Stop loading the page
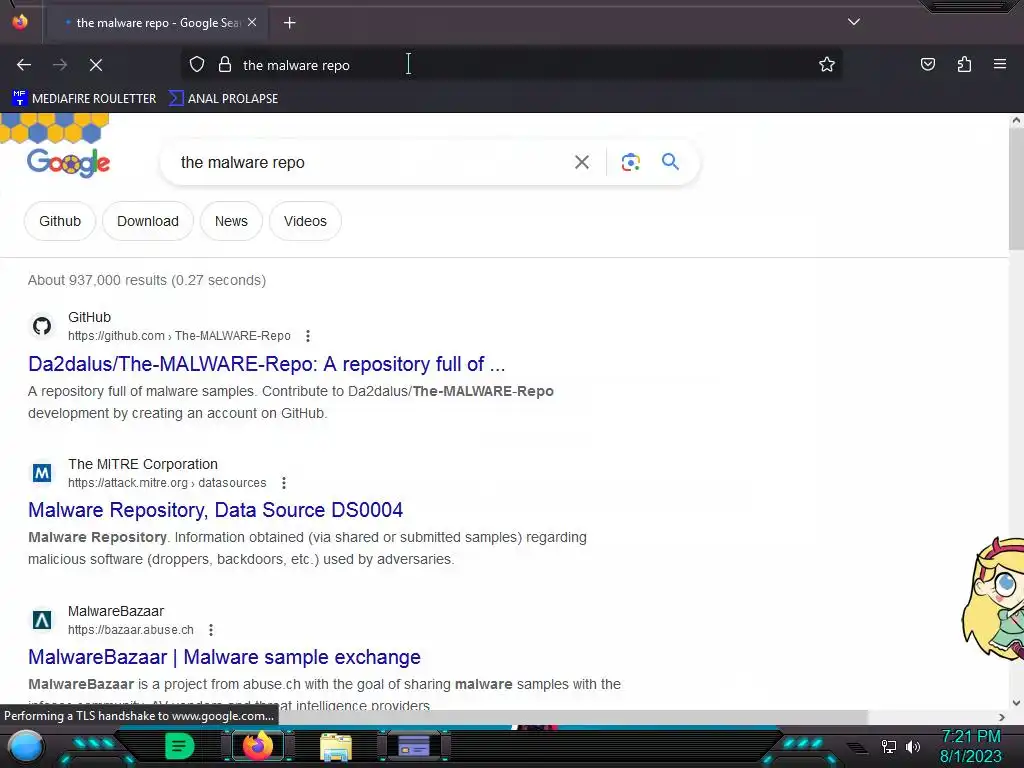The width and height of the screenshot is (1024, 768). (x=95, y=65)
